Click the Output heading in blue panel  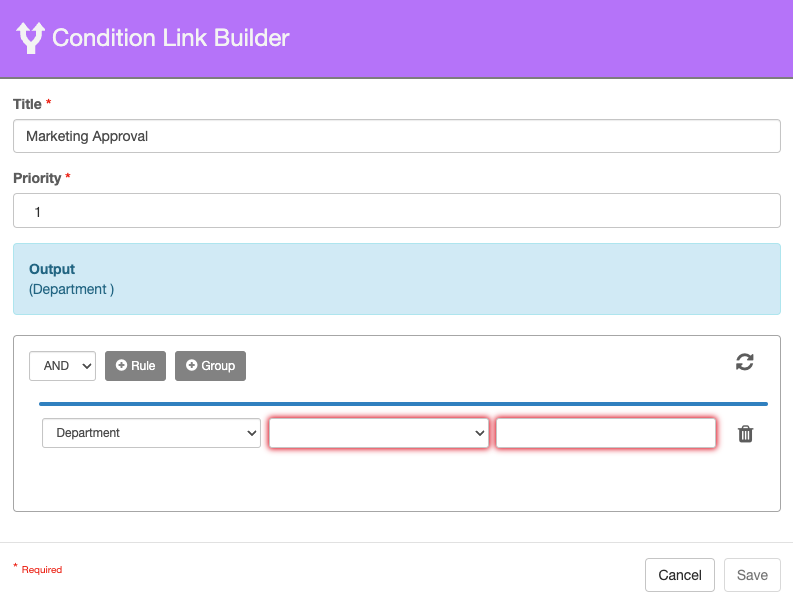click(52, 269)
